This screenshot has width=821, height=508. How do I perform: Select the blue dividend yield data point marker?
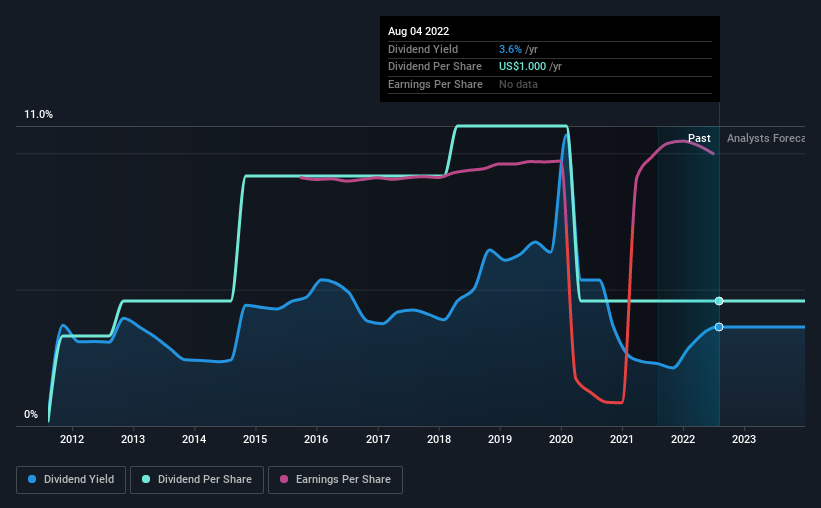click(719, 327)
